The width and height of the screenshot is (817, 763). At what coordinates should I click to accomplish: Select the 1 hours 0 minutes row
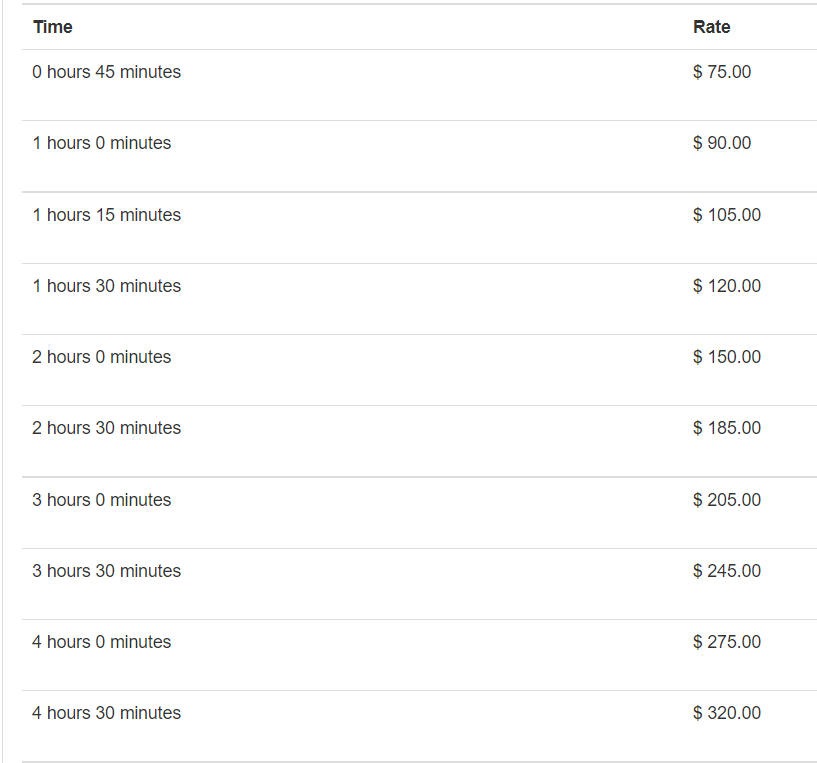102,143
